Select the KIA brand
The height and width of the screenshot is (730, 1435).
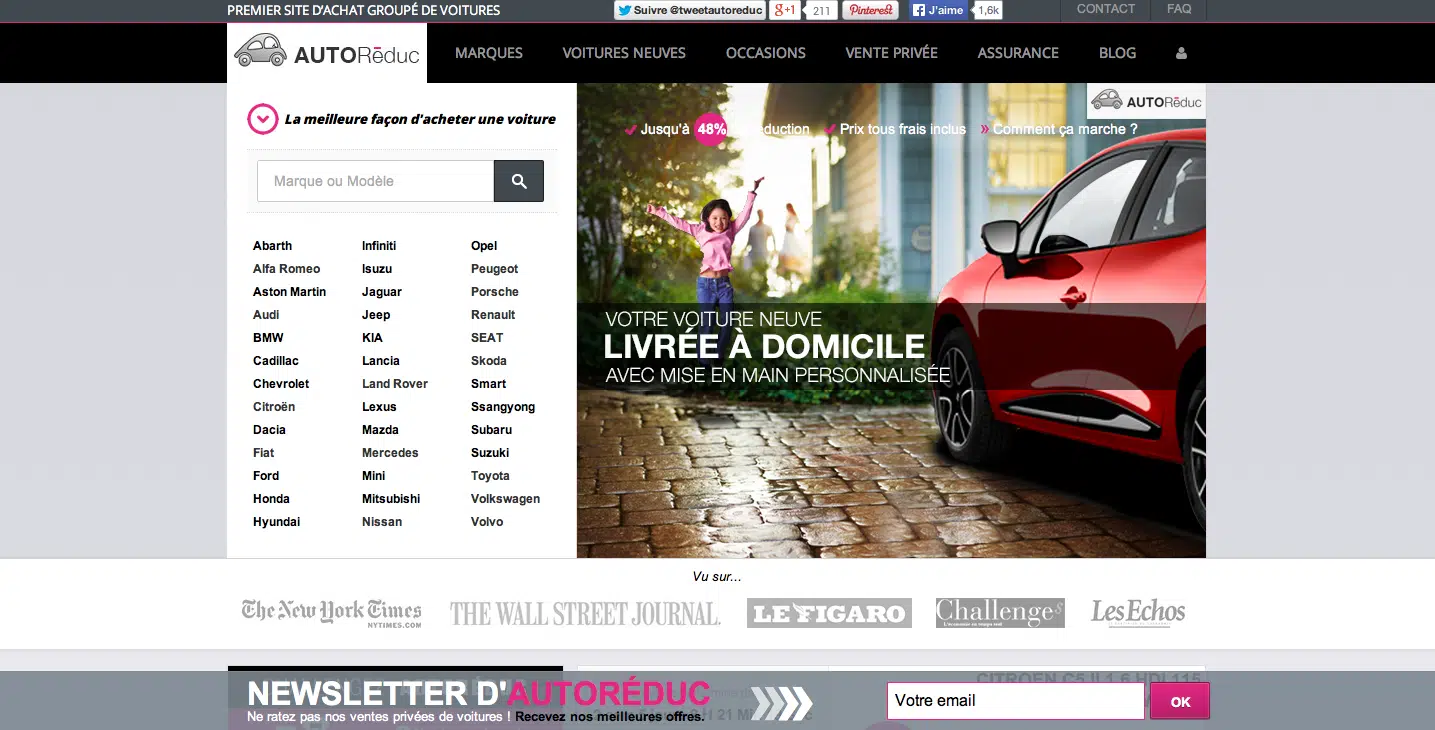tap(372, 338)
